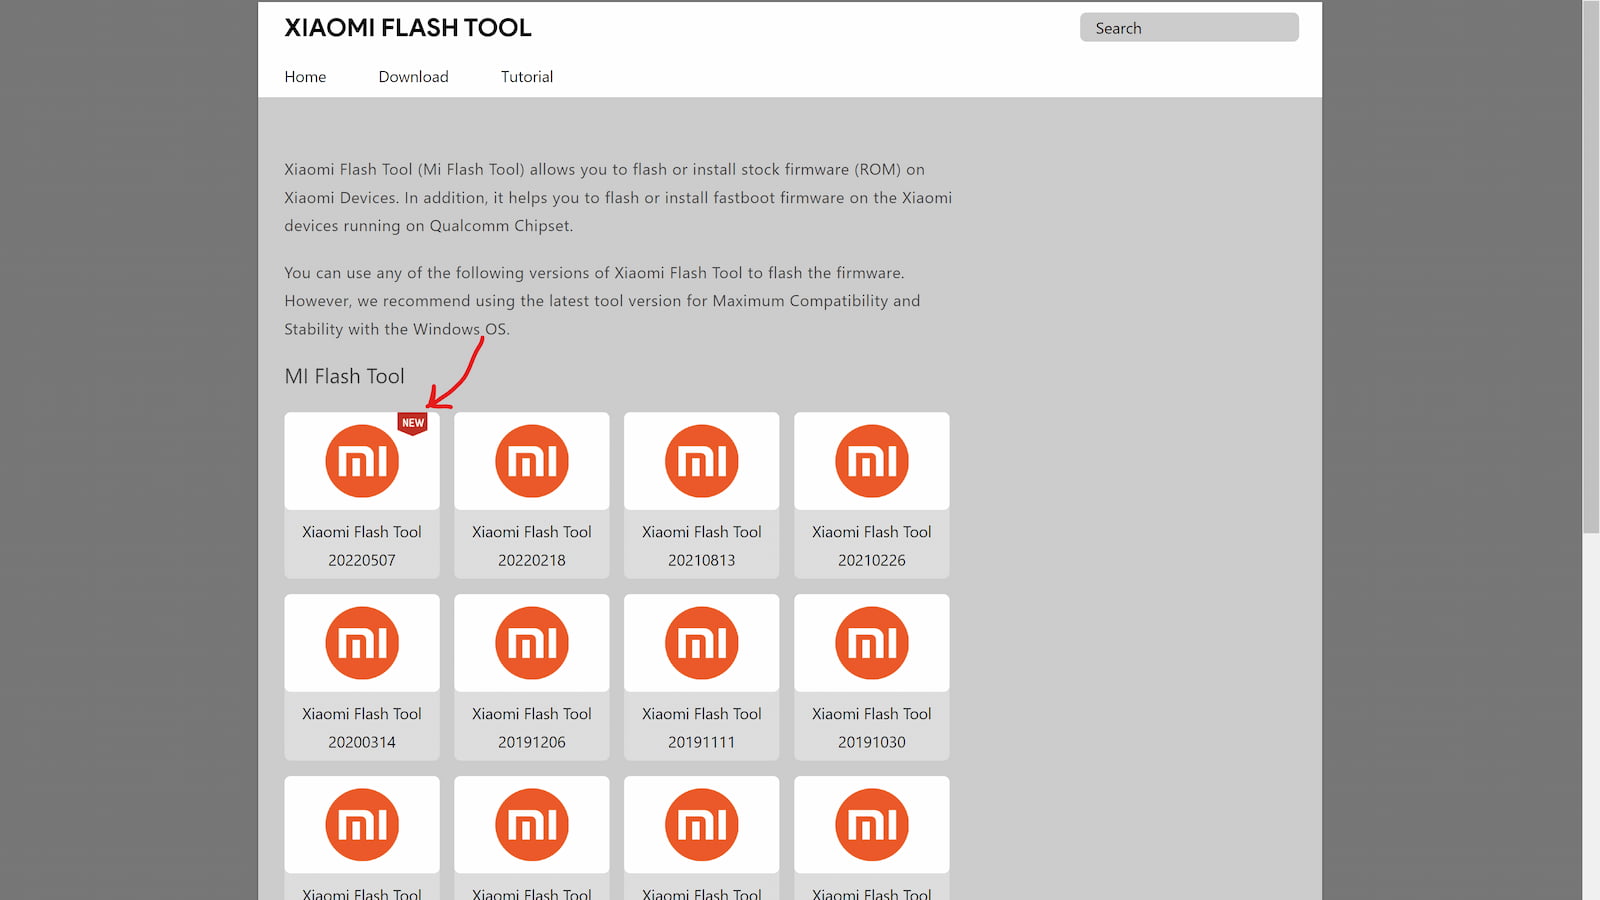1600x900 pixels.
Task: Open the Mi logo for version 20191206
Action: click(532, 643)
